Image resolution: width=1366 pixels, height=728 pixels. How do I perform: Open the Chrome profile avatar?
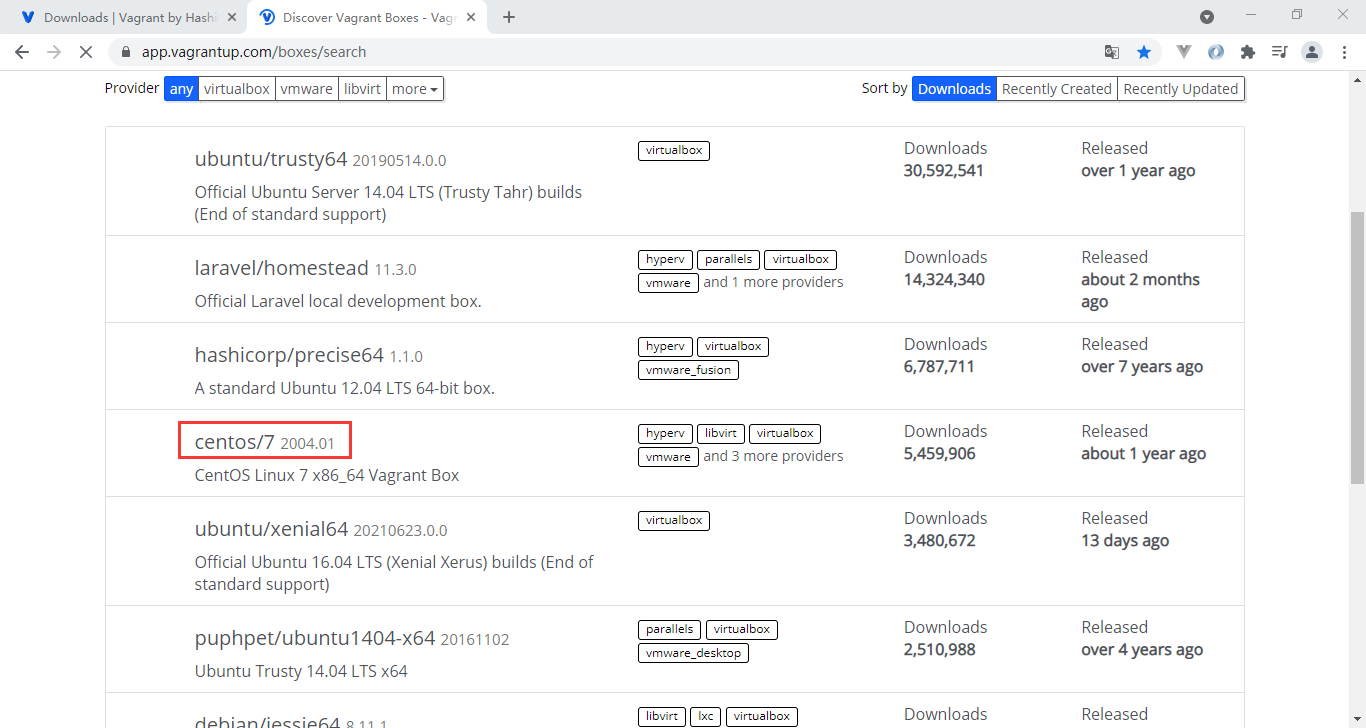1312,52
